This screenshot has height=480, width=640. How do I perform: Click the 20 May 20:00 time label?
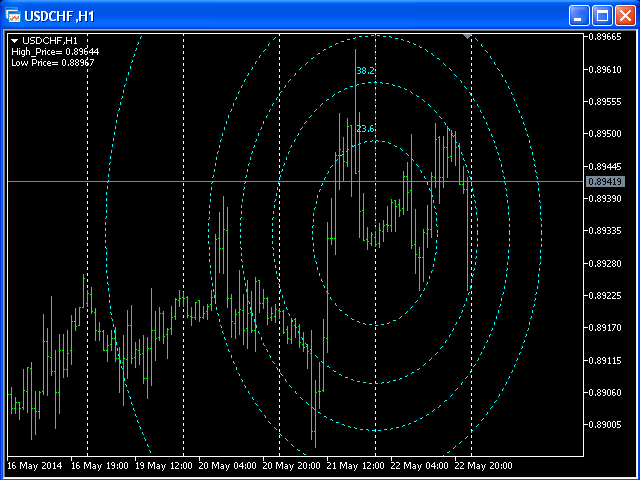point(291,466)
